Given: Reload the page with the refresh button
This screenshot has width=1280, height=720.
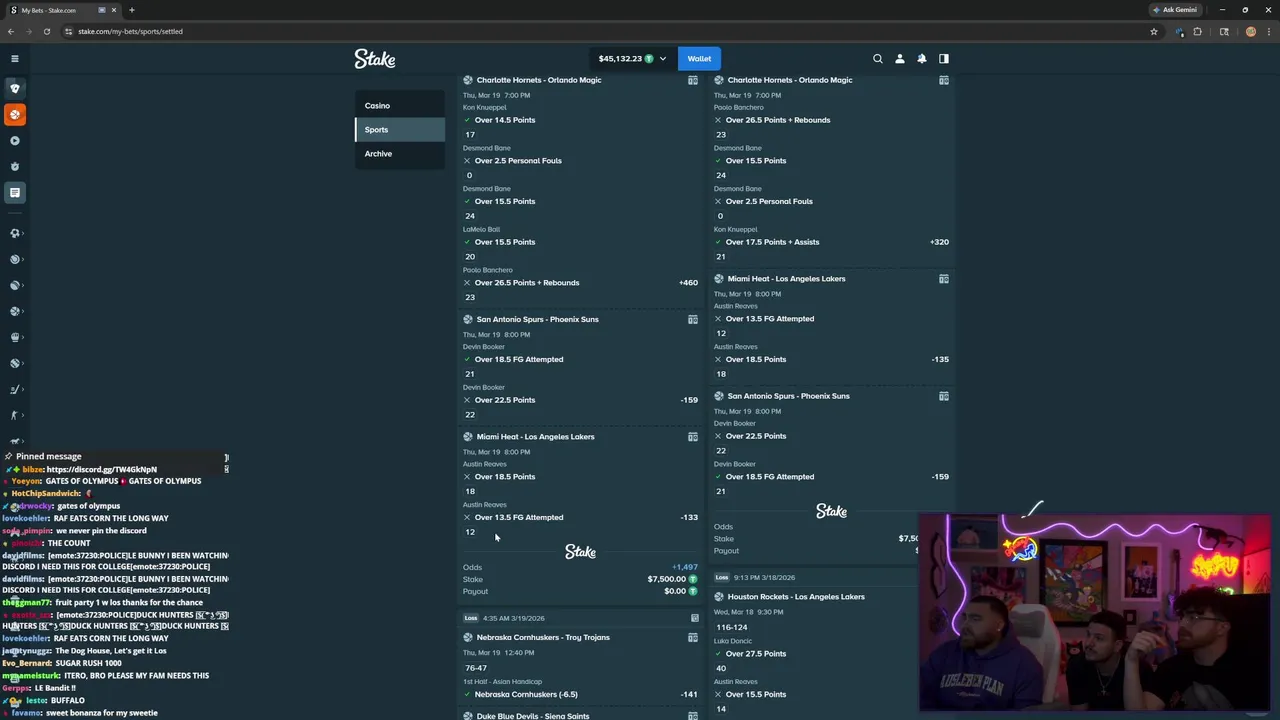Looking at the screenshot, I should [47, 31].
